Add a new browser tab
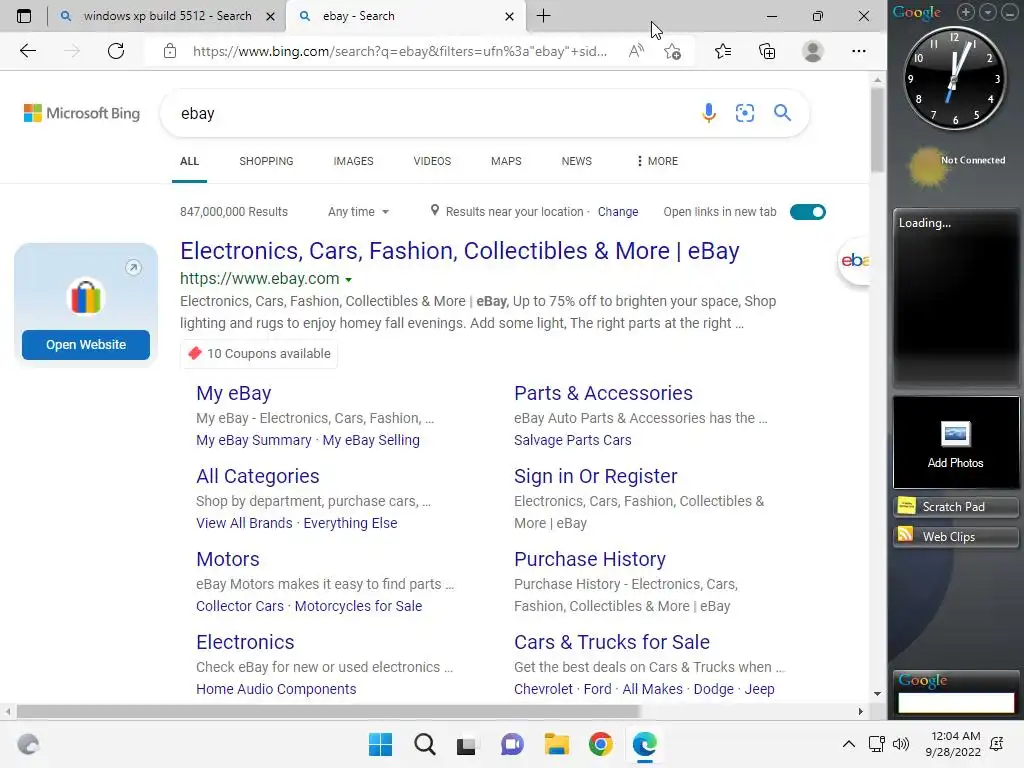Viewport: 1024px width, 768px height. (543, 16)
